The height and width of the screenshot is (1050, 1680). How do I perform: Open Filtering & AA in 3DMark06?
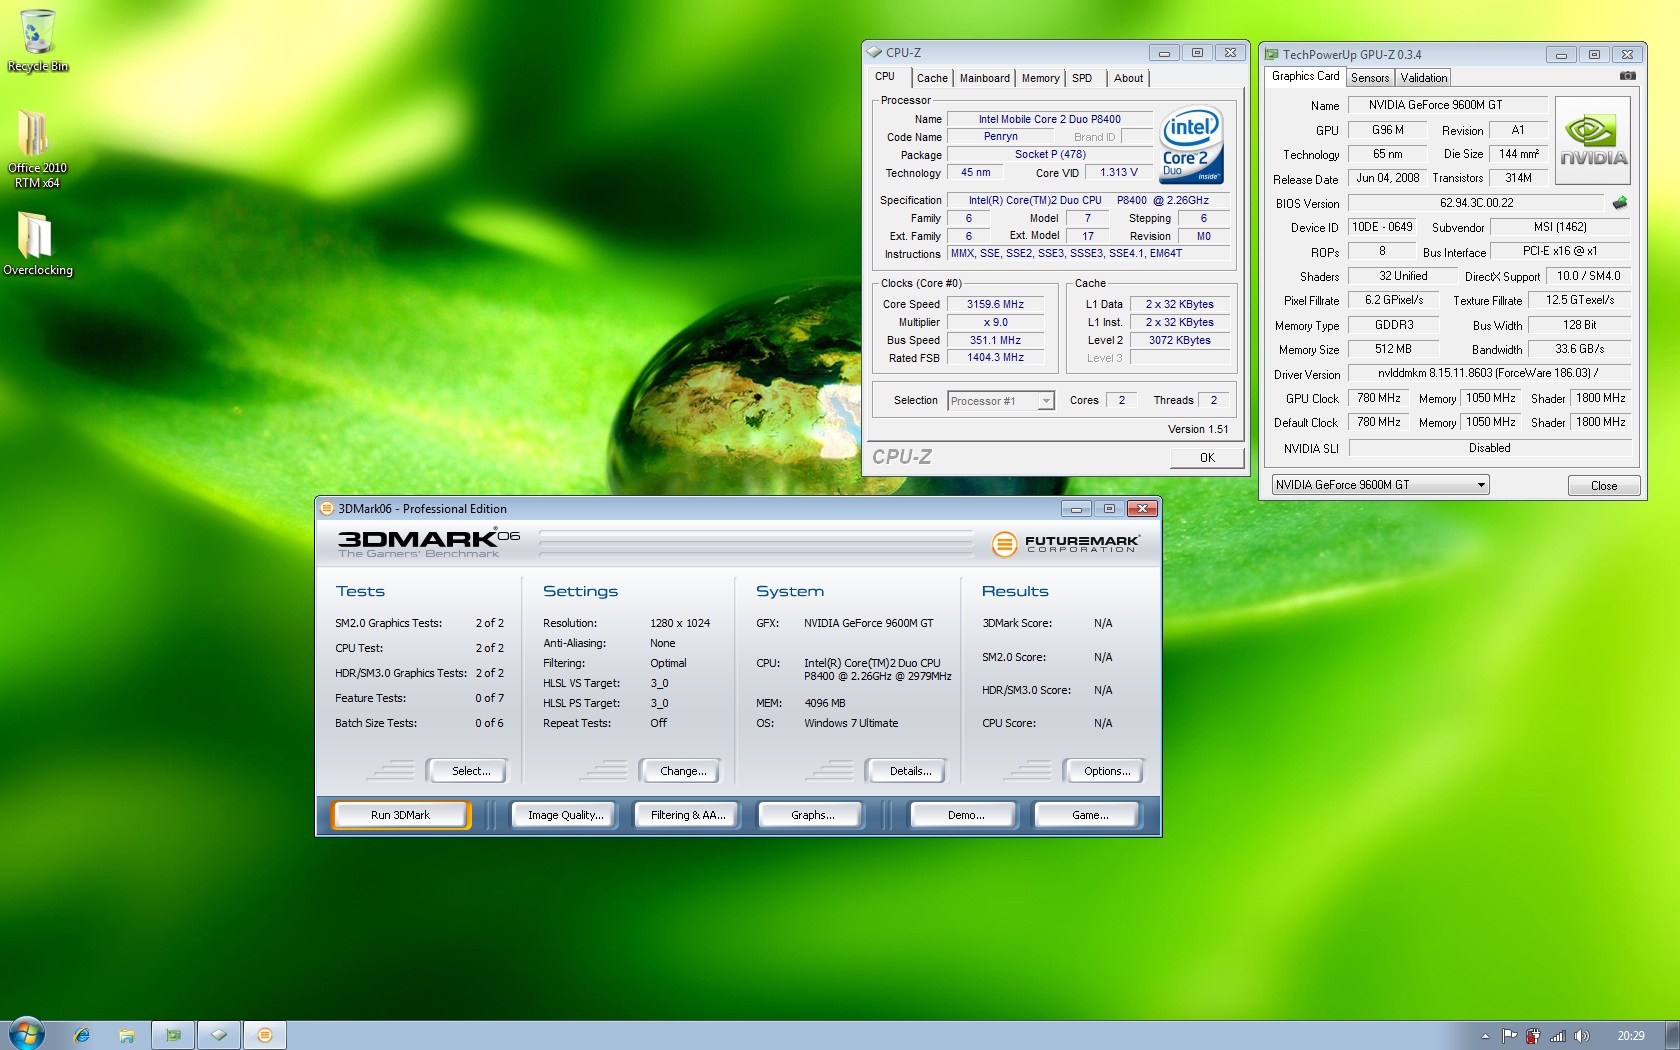point(688,815)
